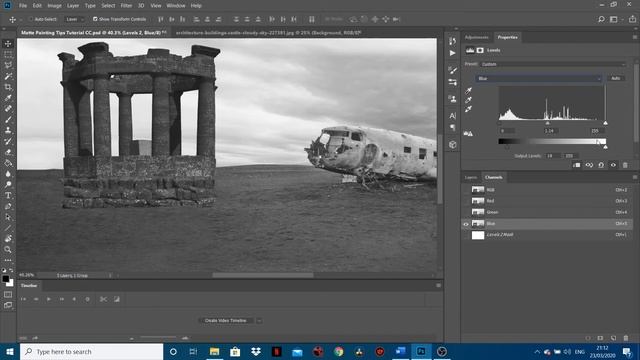Sample black point with the top eyedropper in Levels

point(469,90)
